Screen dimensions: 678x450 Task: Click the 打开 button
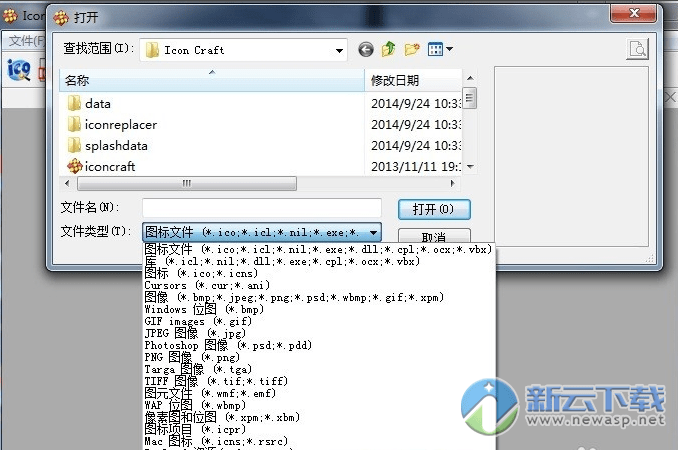coord(434,210)
